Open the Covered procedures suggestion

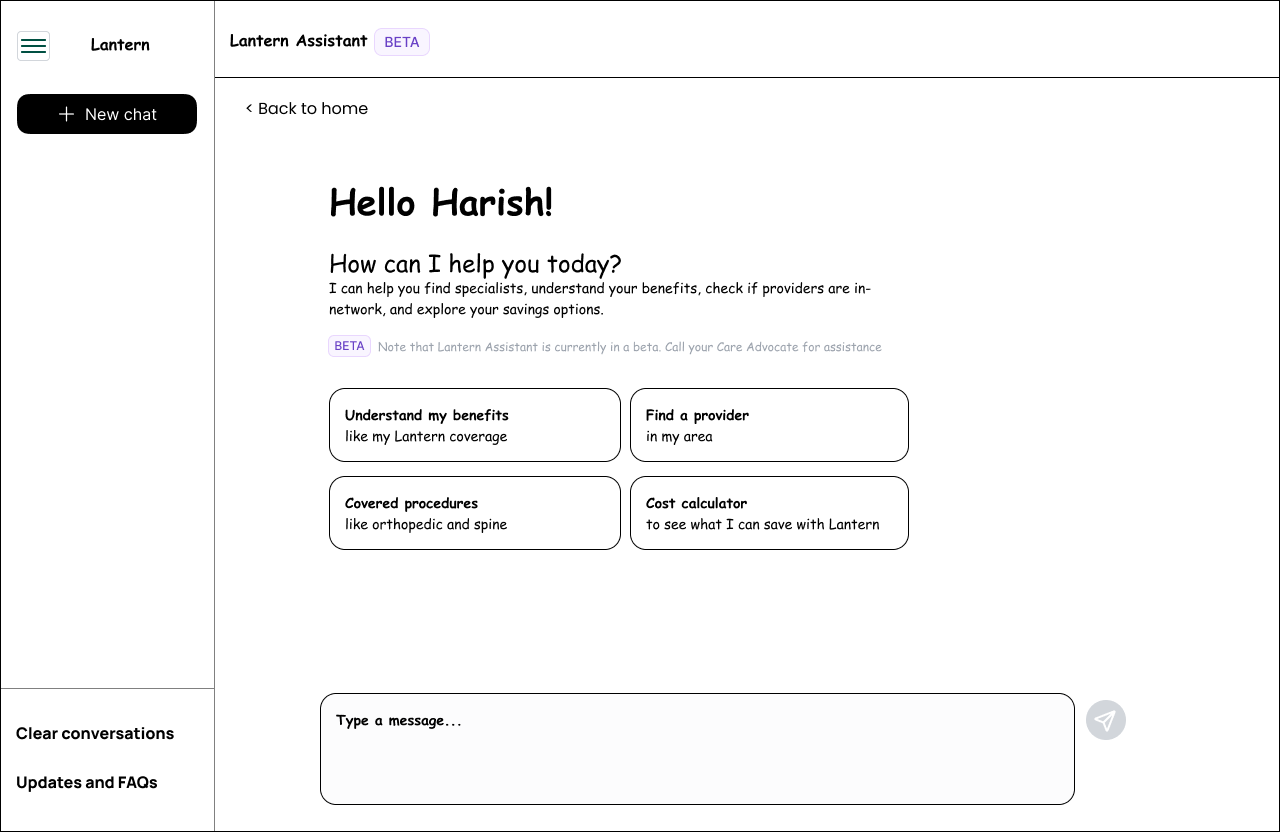(475, 513)
